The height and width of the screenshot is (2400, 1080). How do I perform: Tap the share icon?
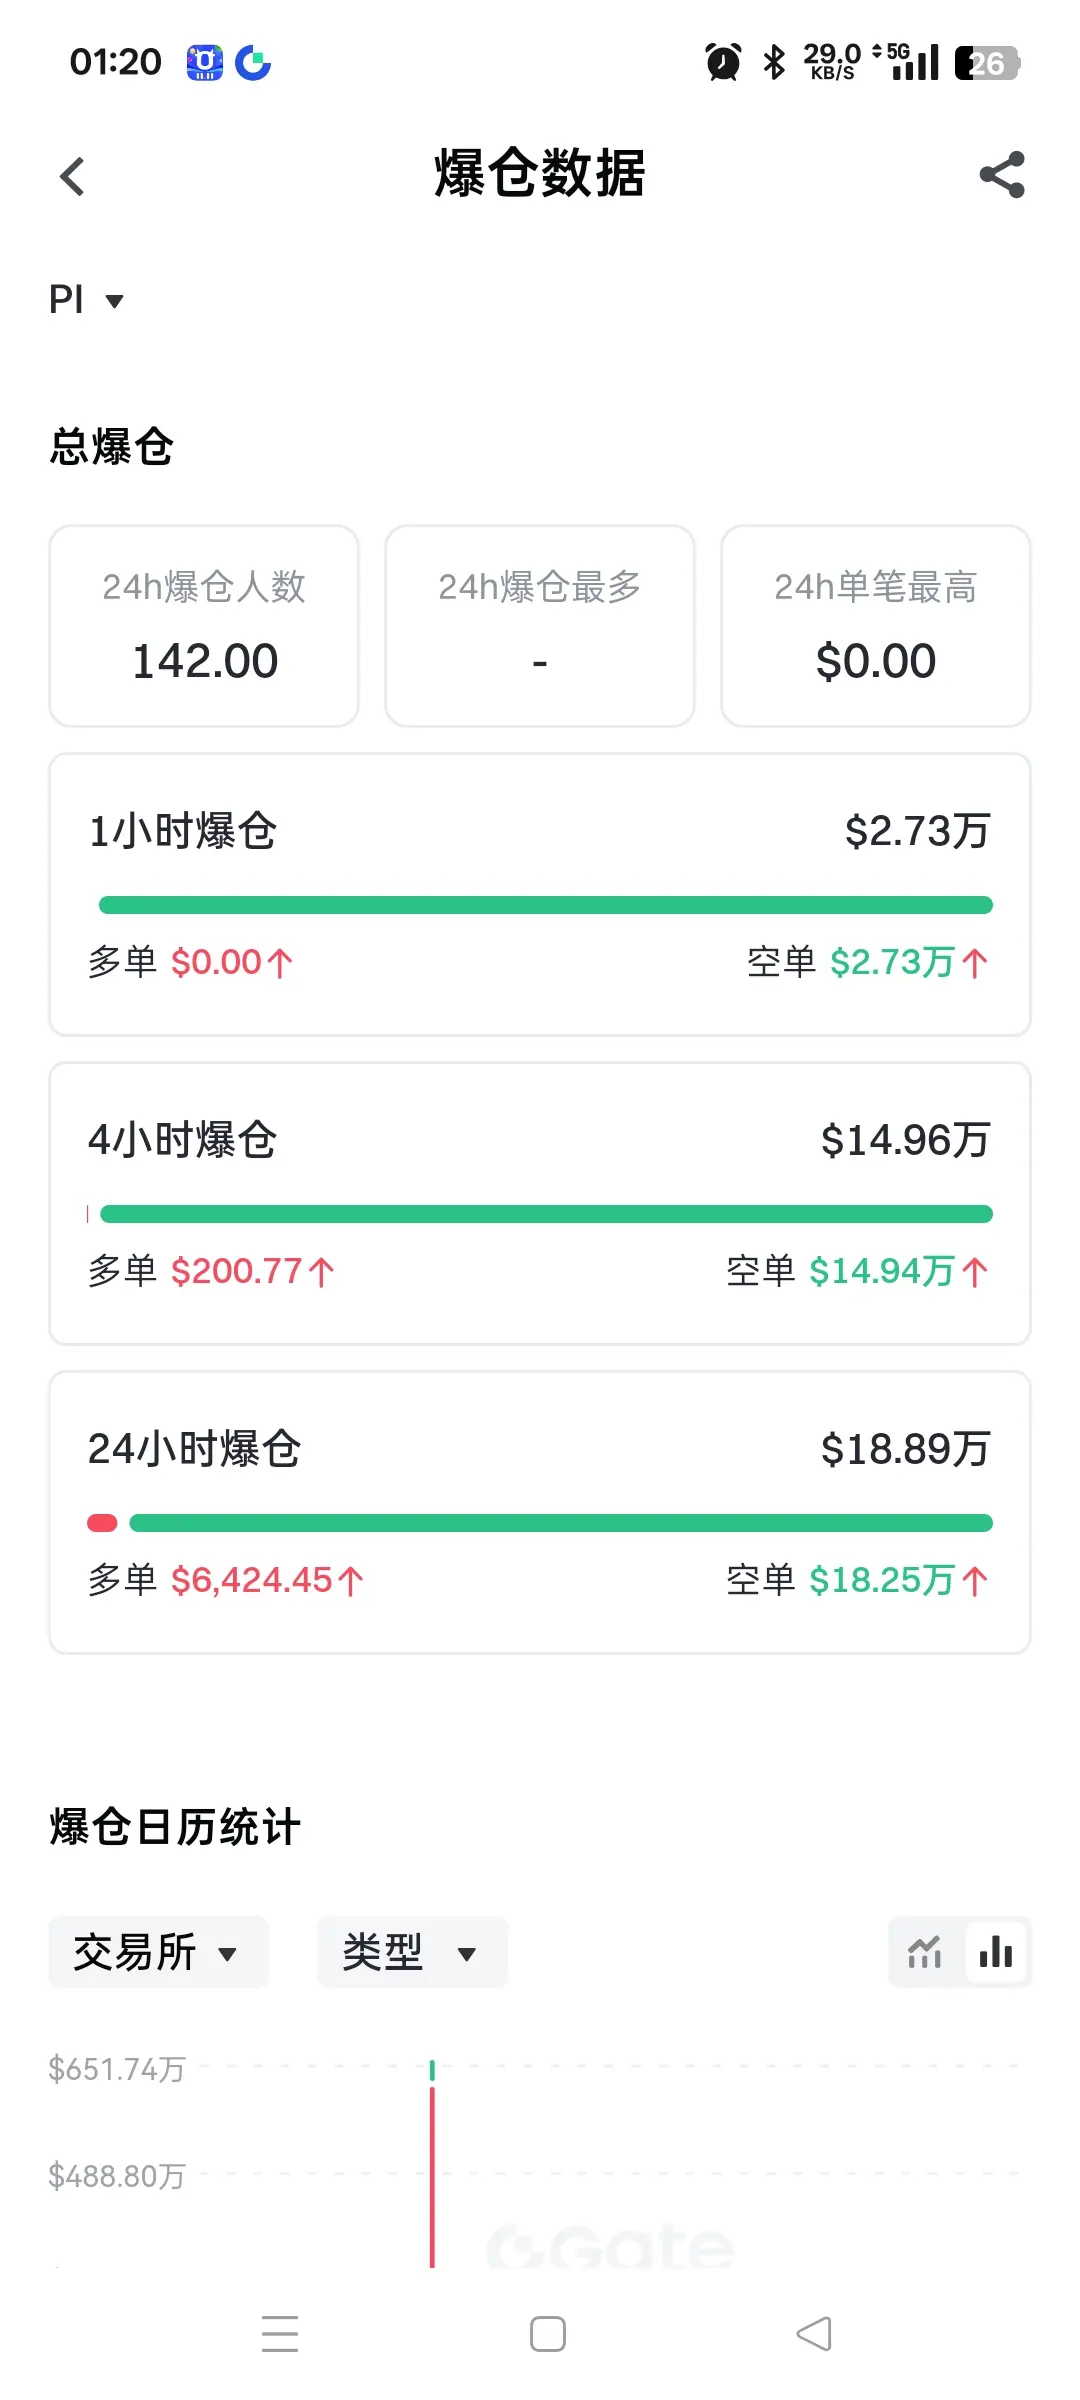click(1002, 175)
